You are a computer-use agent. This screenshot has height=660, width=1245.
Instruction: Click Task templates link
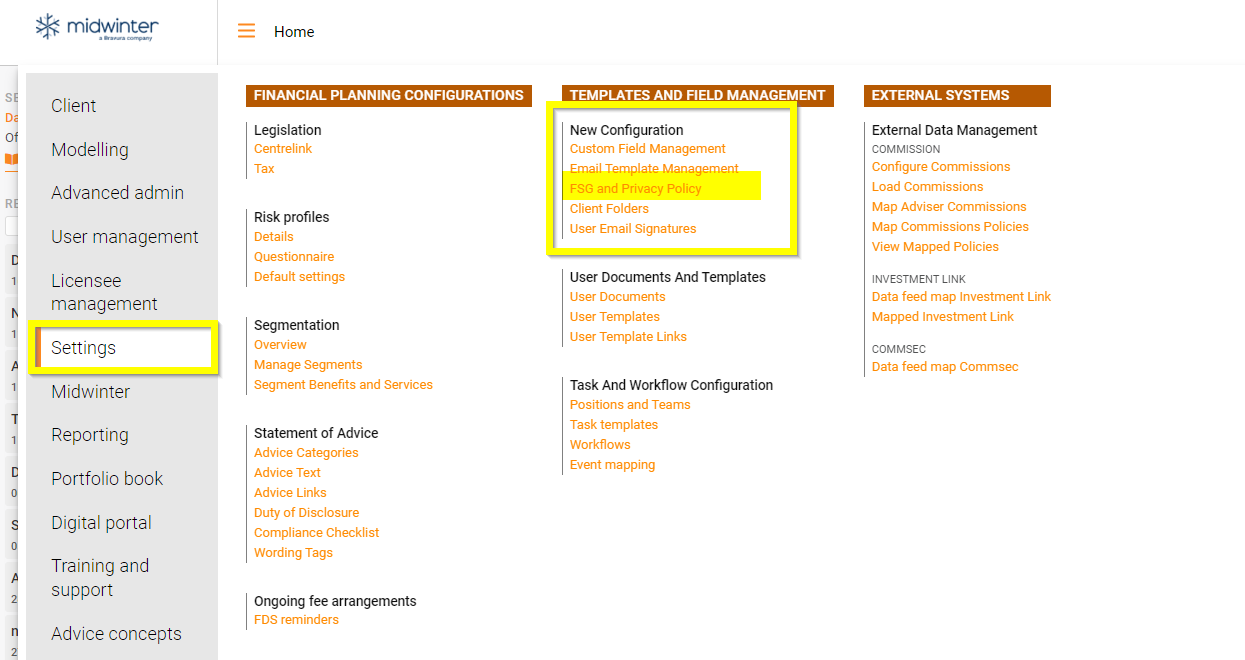coord(614,425)
